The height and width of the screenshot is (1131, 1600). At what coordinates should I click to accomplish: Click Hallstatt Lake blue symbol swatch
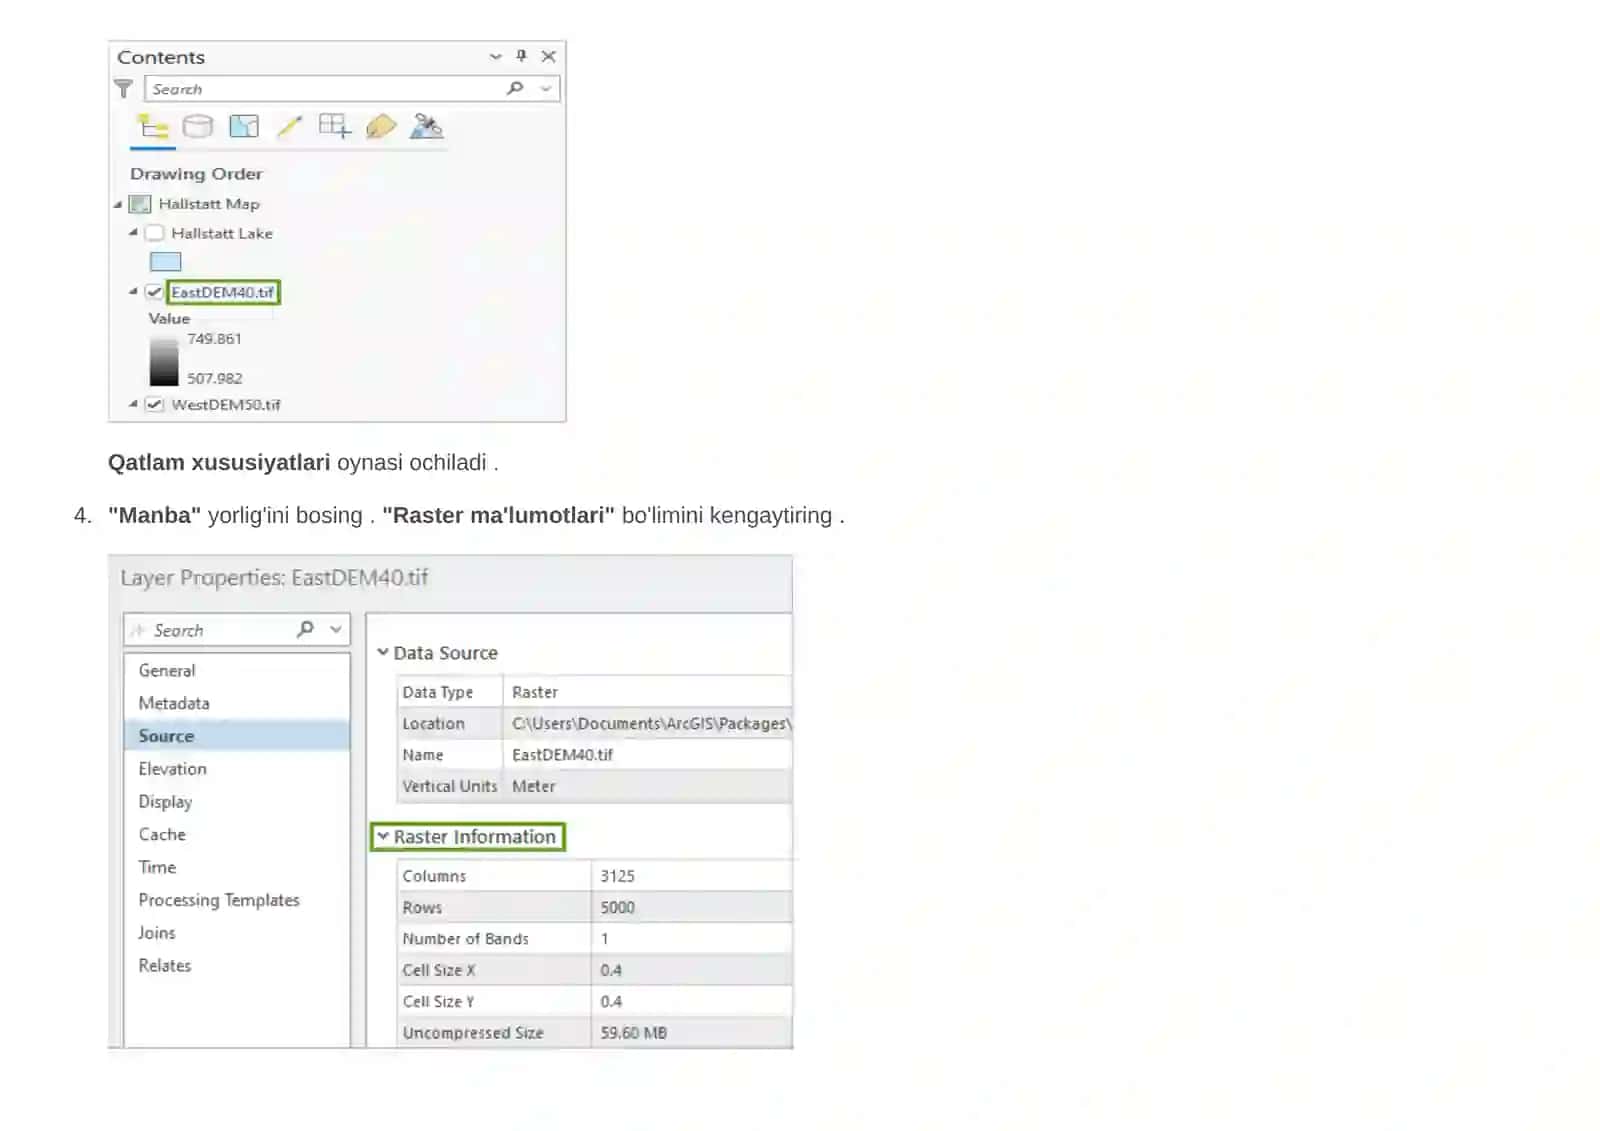[x=165, y=262]
